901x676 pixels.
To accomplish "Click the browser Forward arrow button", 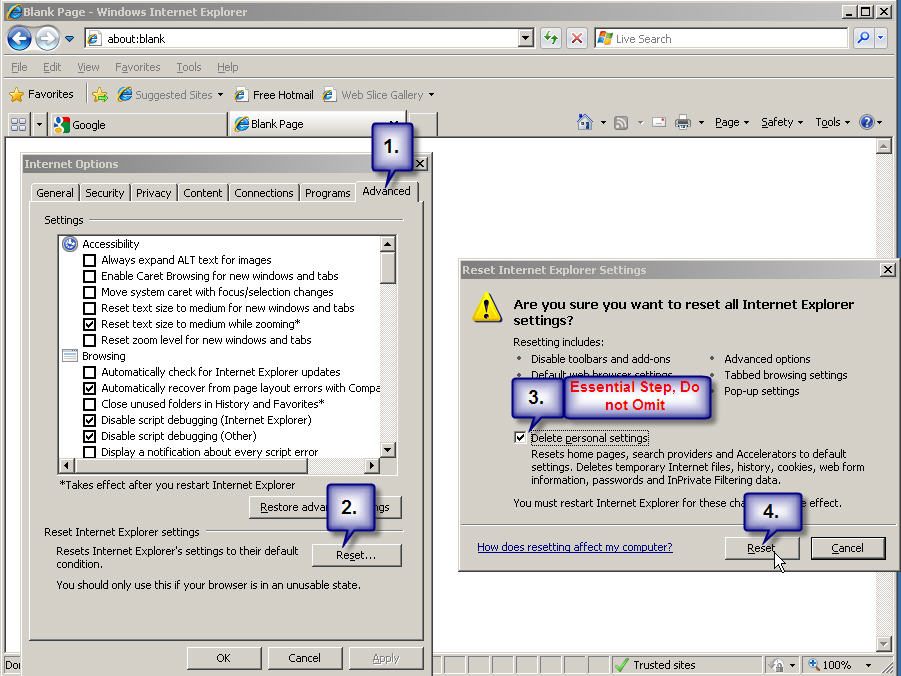I will click(47, 39).
